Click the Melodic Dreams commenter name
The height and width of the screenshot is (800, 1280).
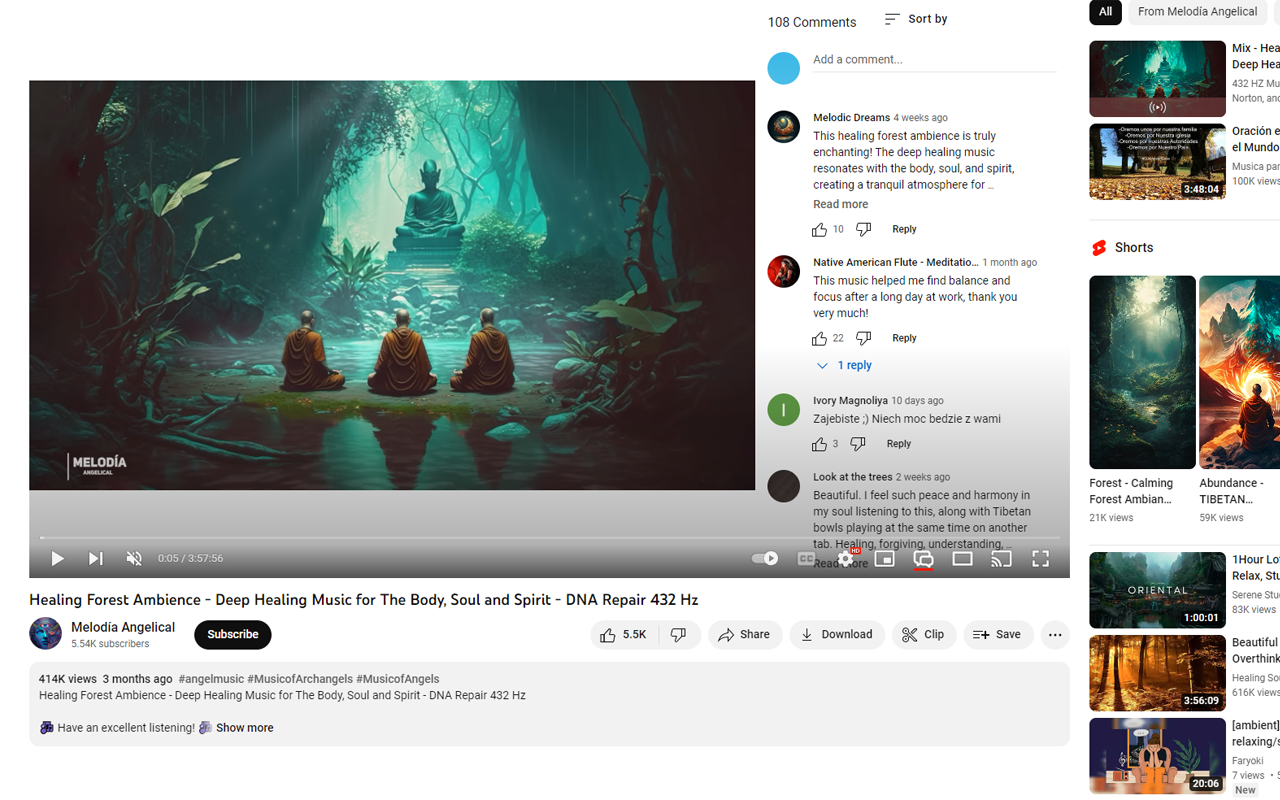point(851,118)
